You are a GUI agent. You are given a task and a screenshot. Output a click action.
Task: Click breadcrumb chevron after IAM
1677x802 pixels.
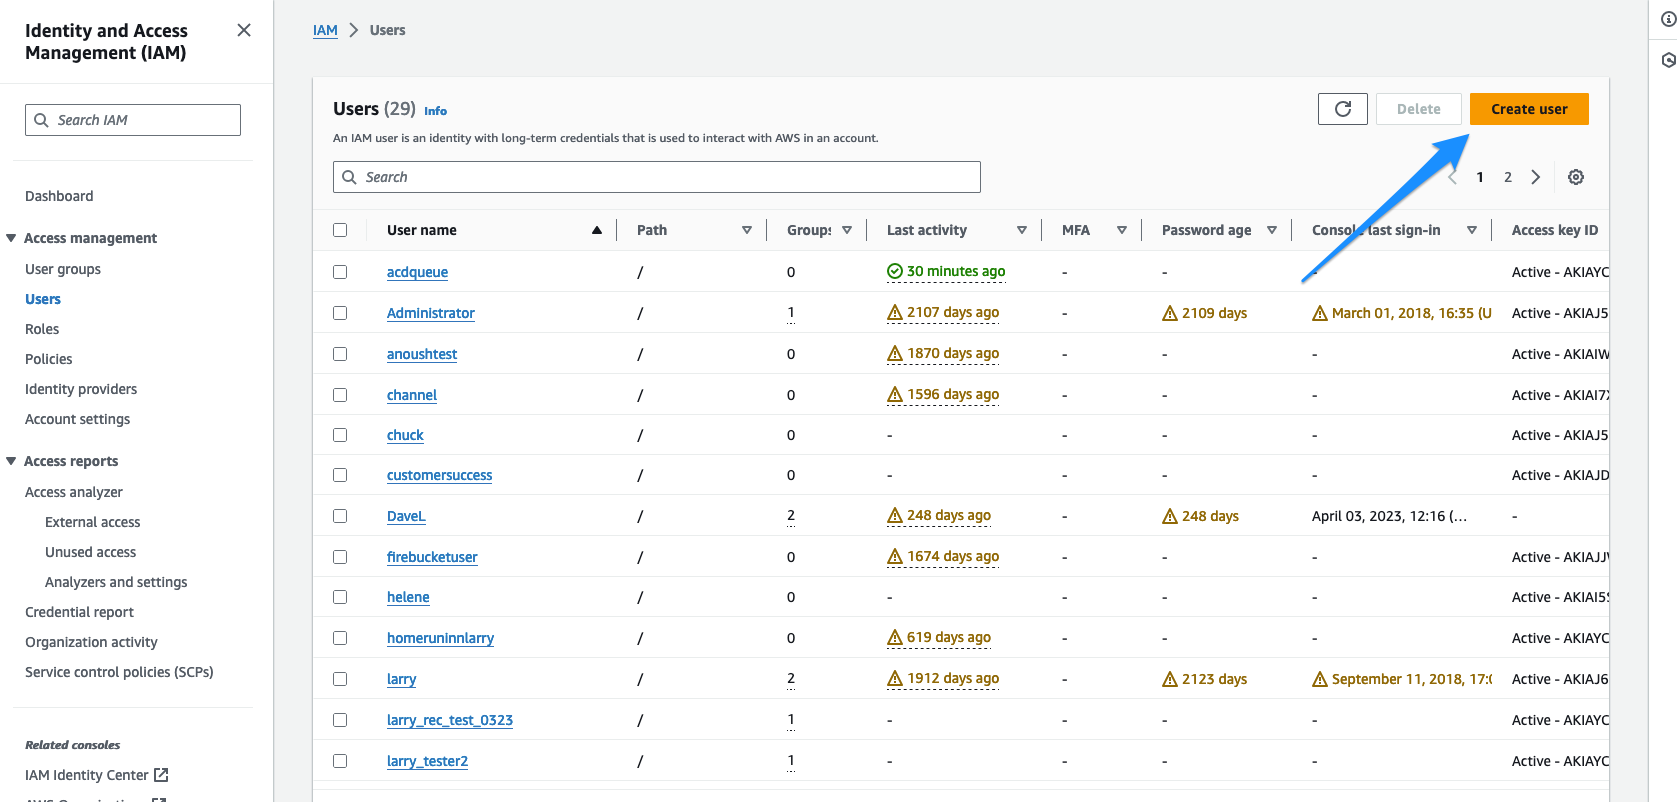point(353,30)
